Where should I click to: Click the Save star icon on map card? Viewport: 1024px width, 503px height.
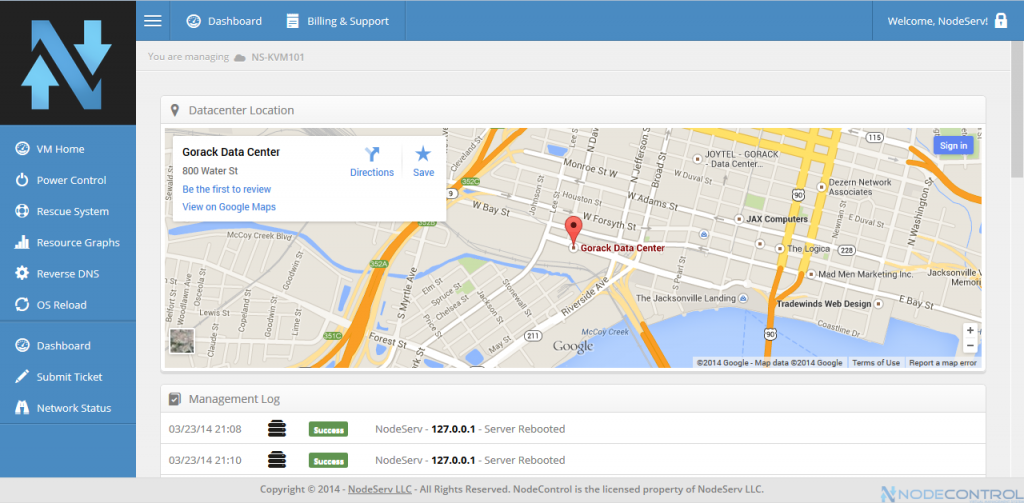point(423,154)
